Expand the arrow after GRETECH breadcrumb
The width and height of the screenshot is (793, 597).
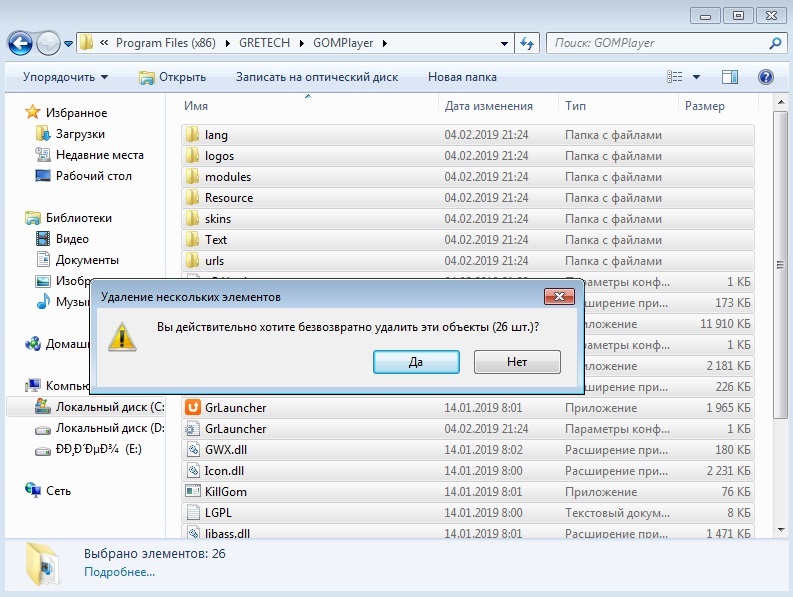point(301,44)
